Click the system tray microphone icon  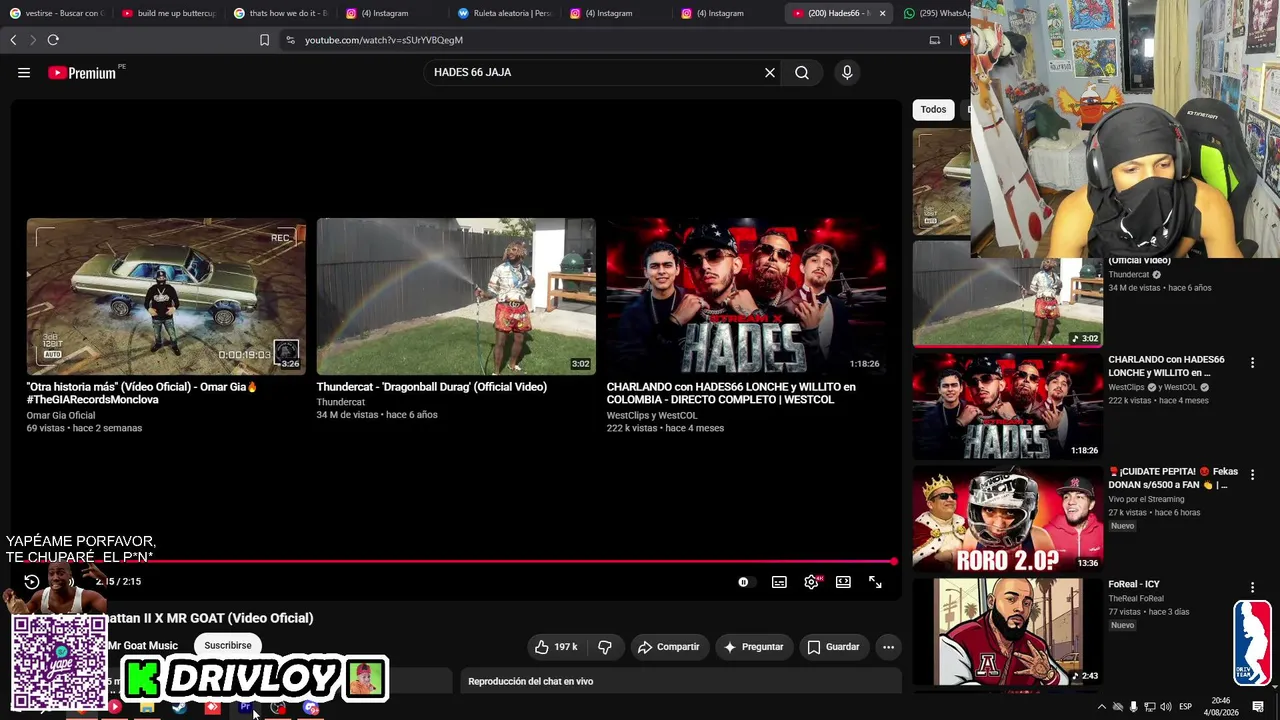tap(1133, 707)
